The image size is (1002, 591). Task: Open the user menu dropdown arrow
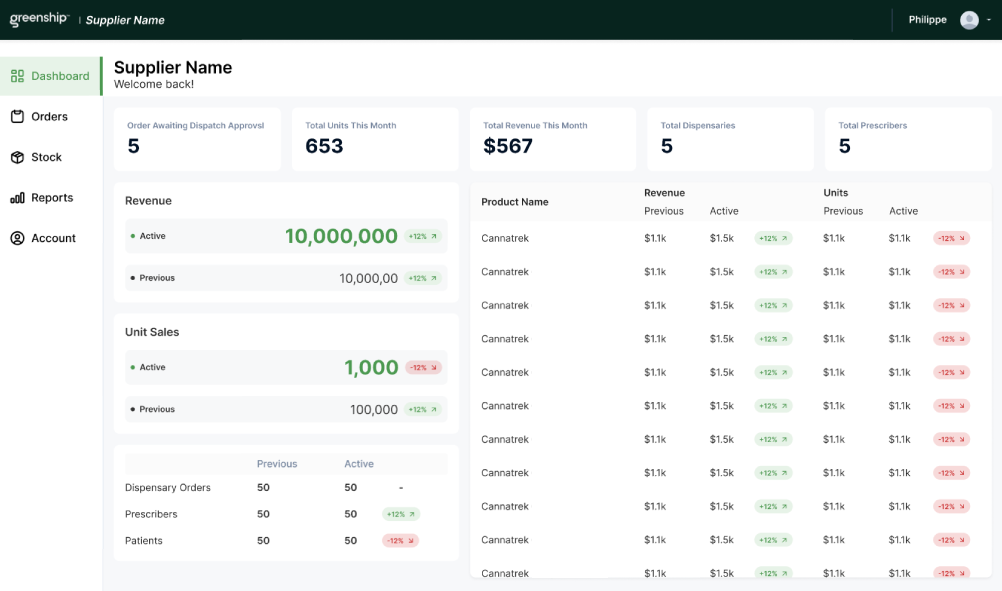pyautogui.click(x=988, y=20)
